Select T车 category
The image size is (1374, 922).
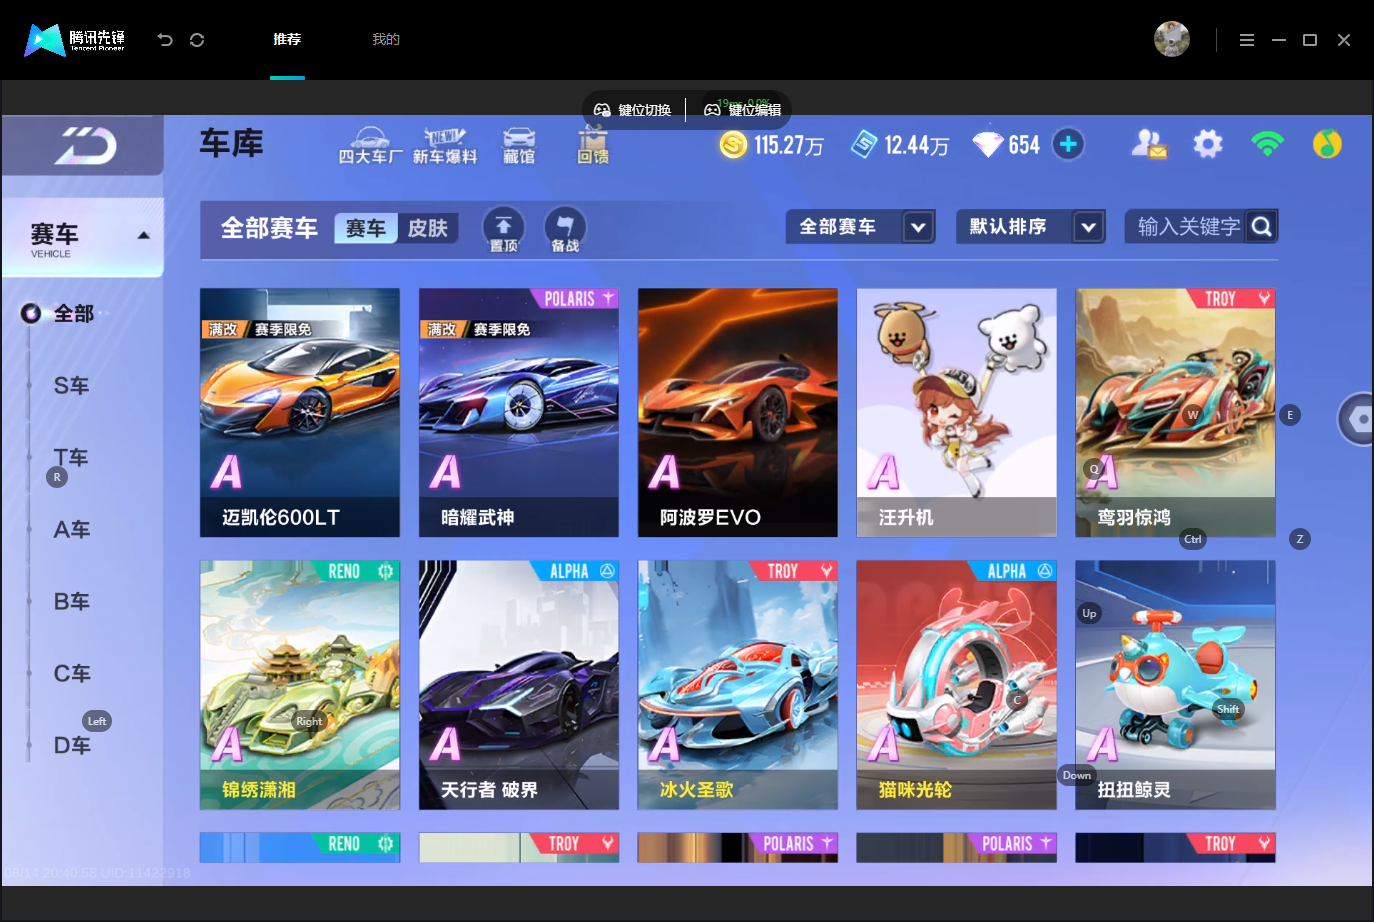click(72, 458)
